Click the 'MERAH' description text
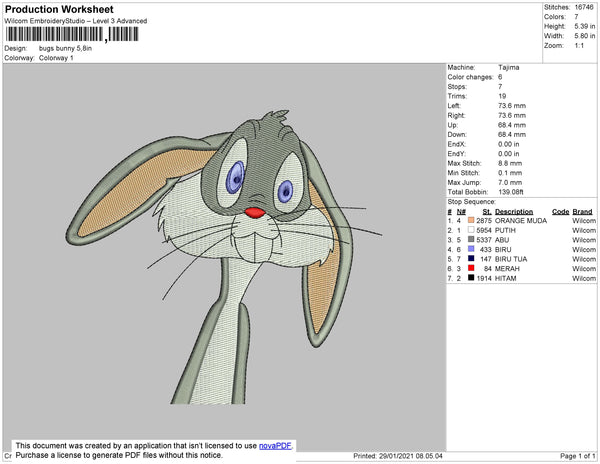This screenshot has height=464, width=600. [x=507, y=269]
